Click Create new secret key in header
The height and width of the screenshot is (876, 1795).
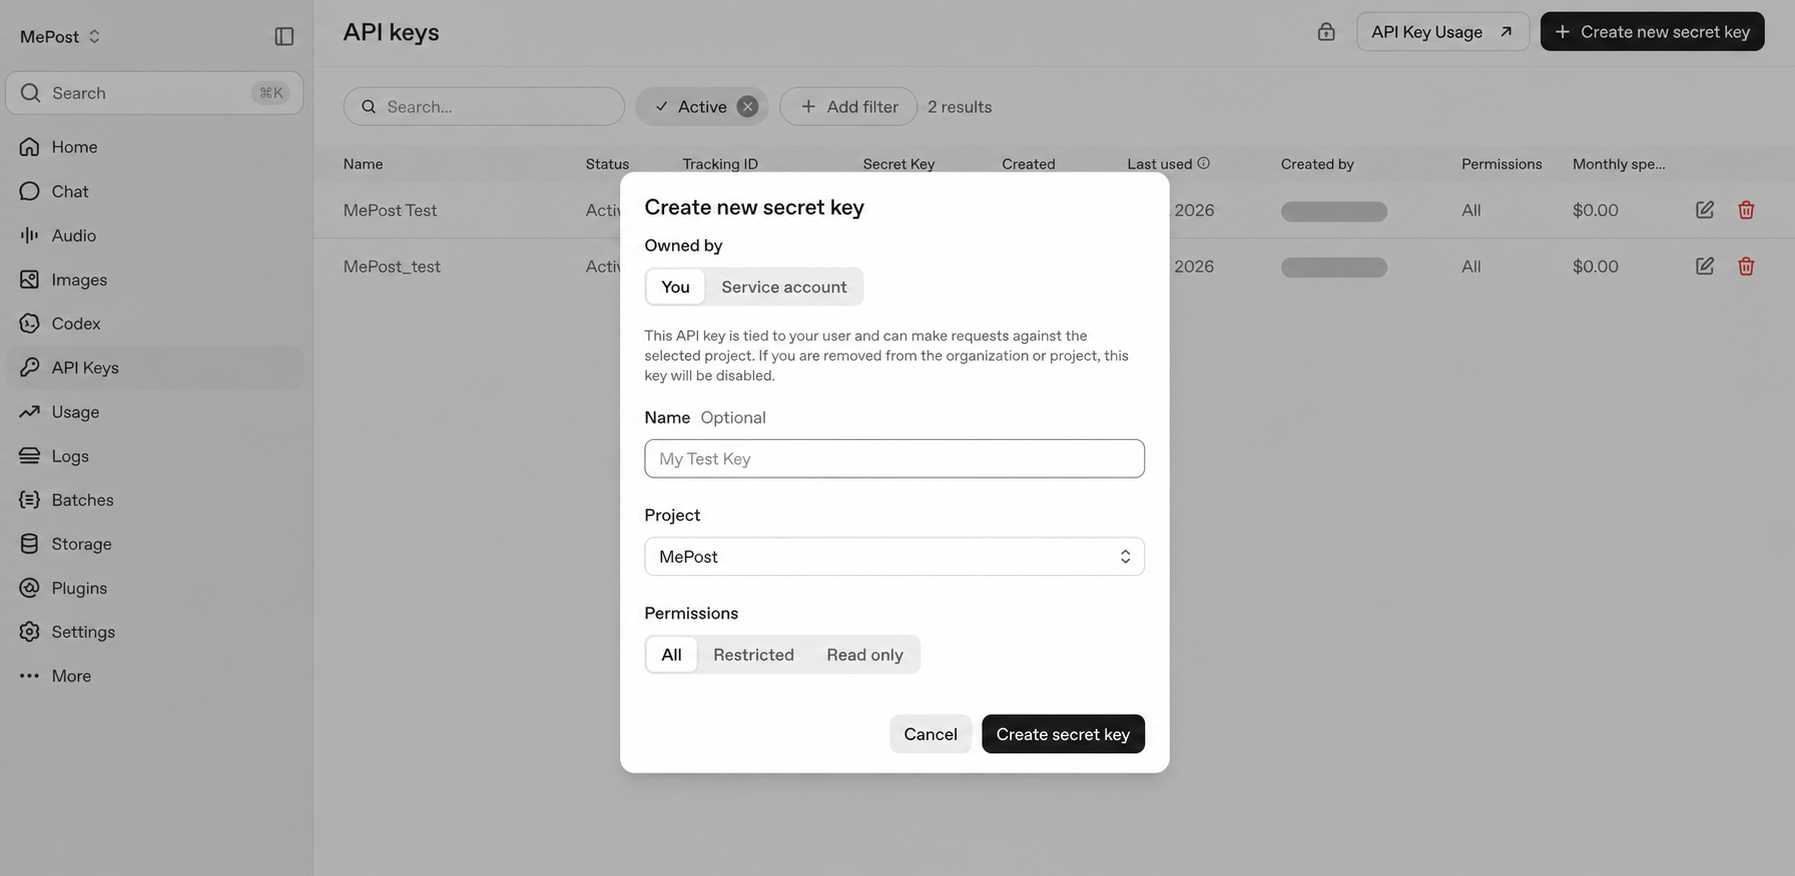click(1652, 32)
